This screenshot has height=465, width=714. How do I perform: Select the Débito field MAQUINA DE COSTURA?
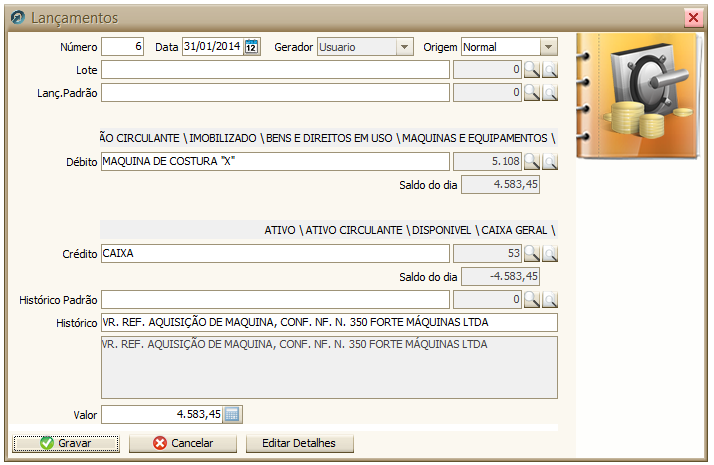(x=275, y=161)
